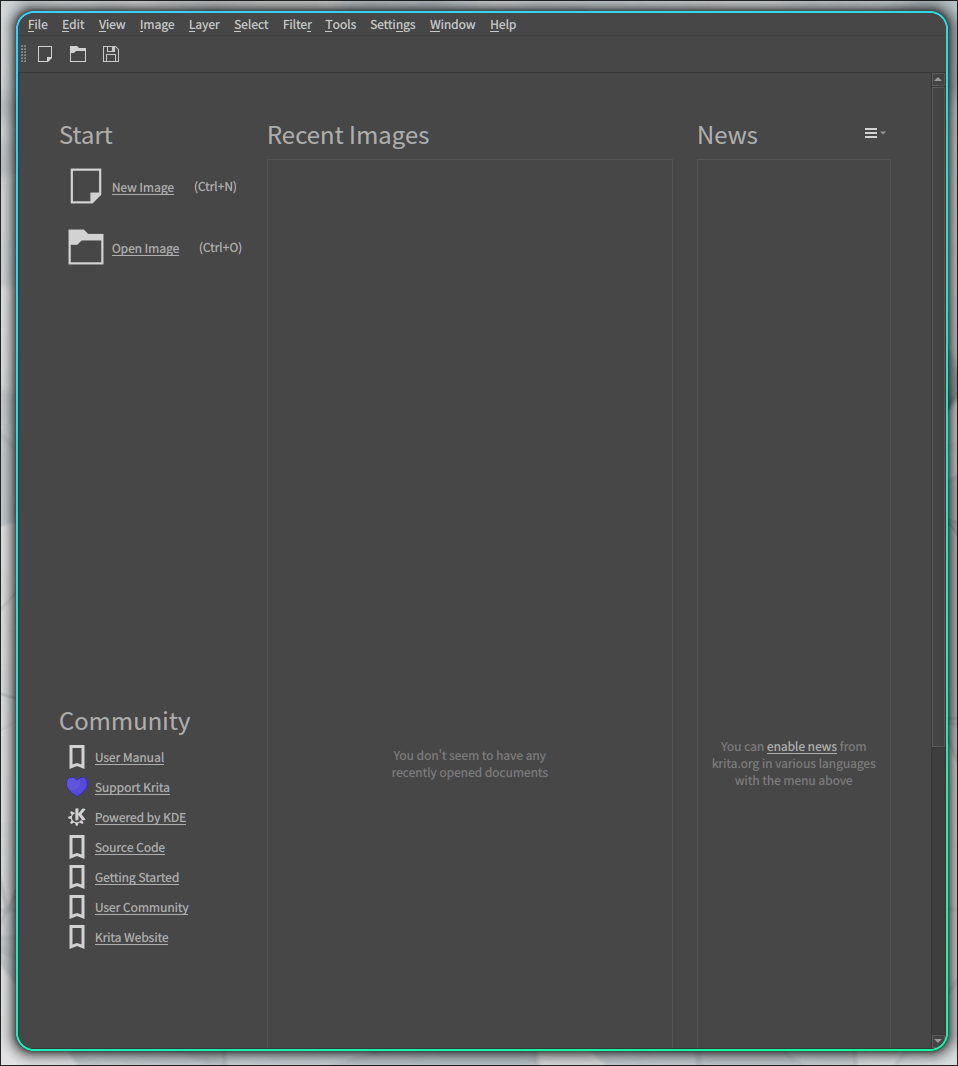
Task: Click the KDE gear logo icon
Action: (x=77, y=816)
